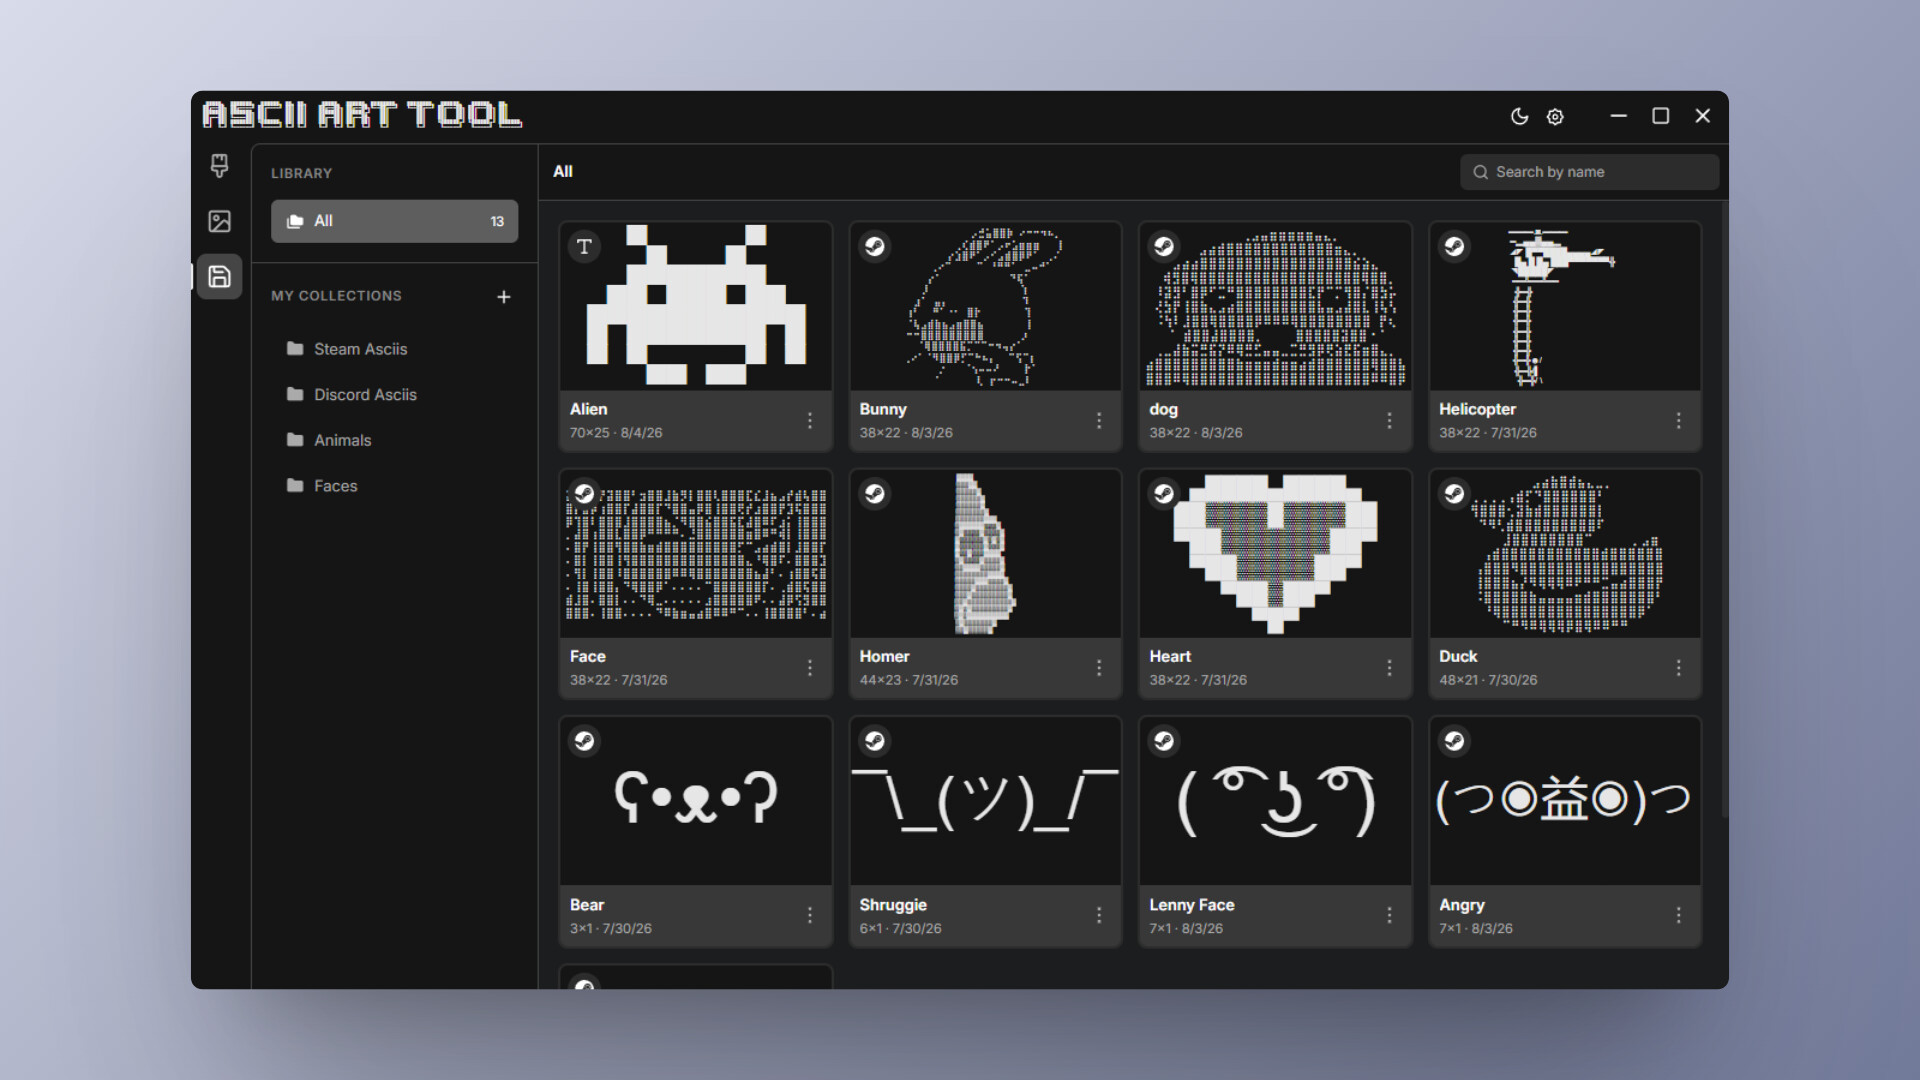Open the Duck card options menu

[1679, 668]
